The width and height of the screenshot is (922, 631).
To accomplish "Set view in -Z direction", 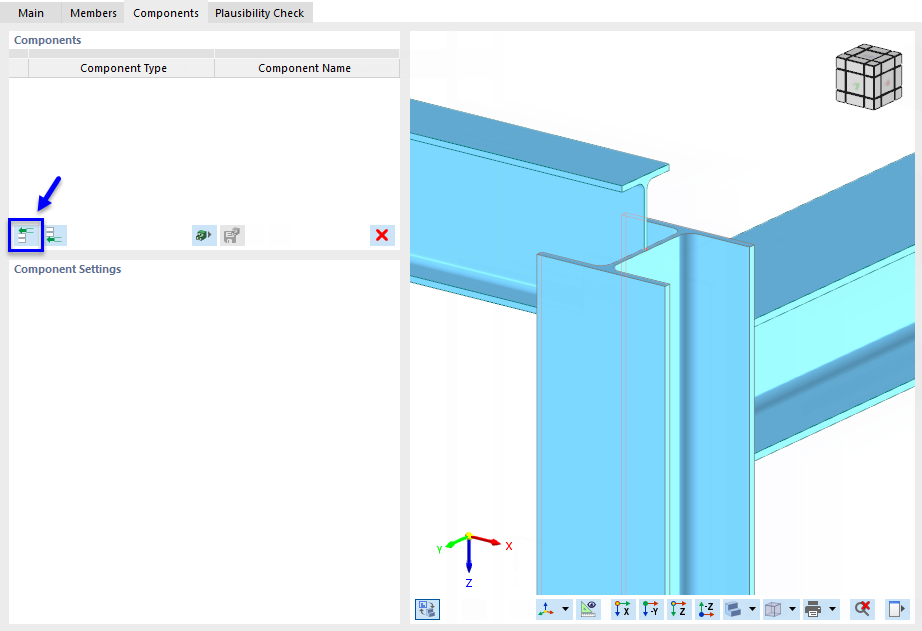I will 707,609.
